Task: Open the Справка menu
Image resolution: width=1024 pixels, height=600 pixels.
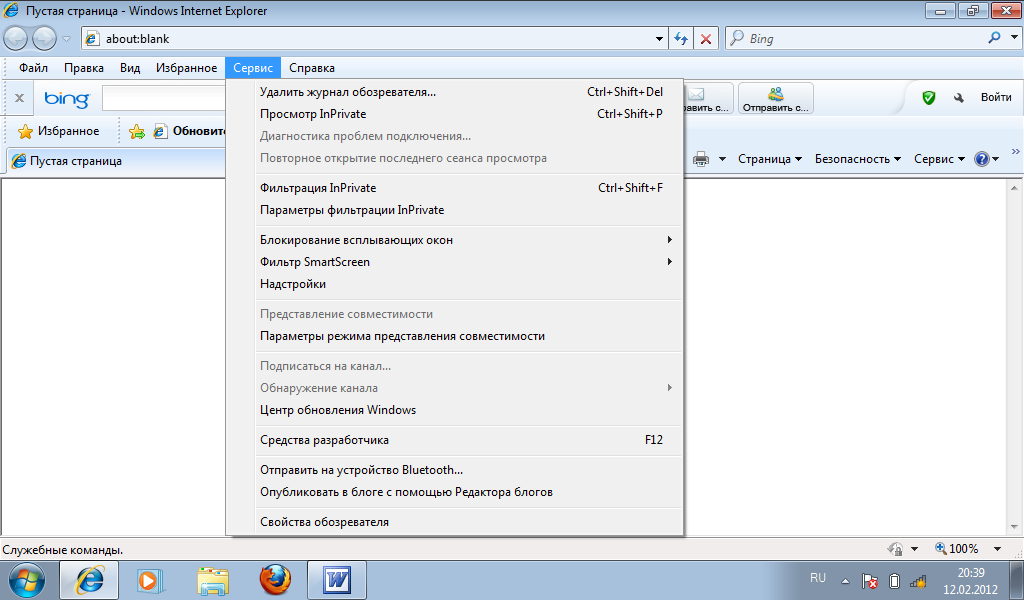Action: pyautogui.click(x=312, y=68)
